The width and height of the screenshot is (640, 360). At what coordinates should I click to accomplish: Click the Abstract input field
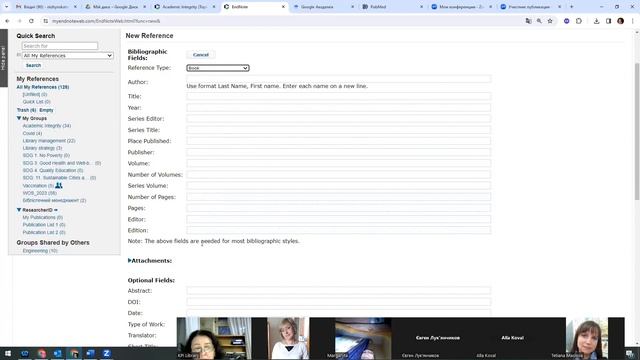tap(338, 291)
